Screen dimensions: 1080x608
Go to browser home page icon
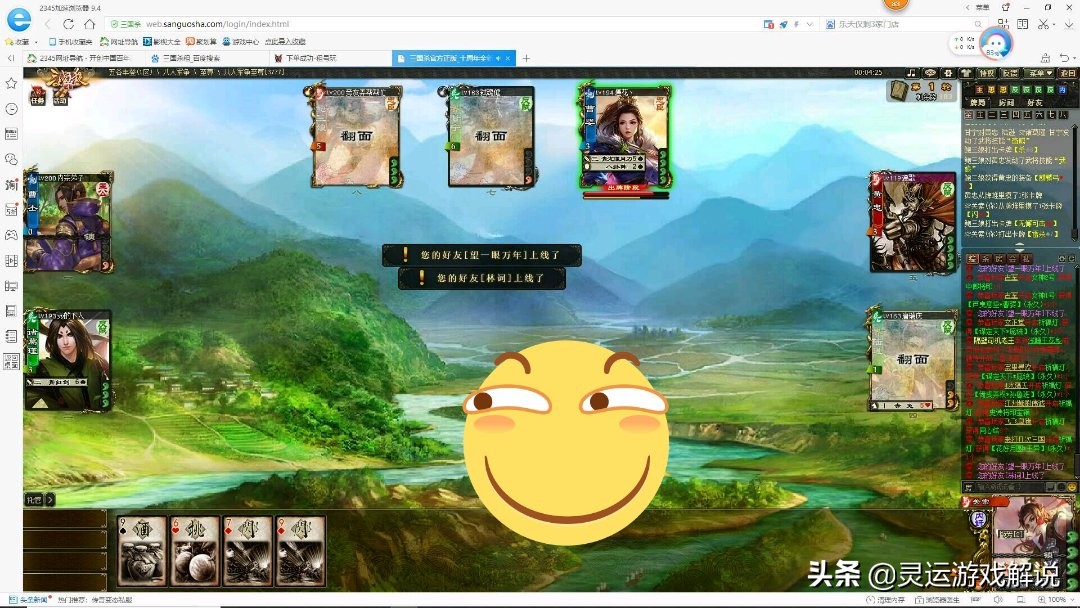(90, 24)
